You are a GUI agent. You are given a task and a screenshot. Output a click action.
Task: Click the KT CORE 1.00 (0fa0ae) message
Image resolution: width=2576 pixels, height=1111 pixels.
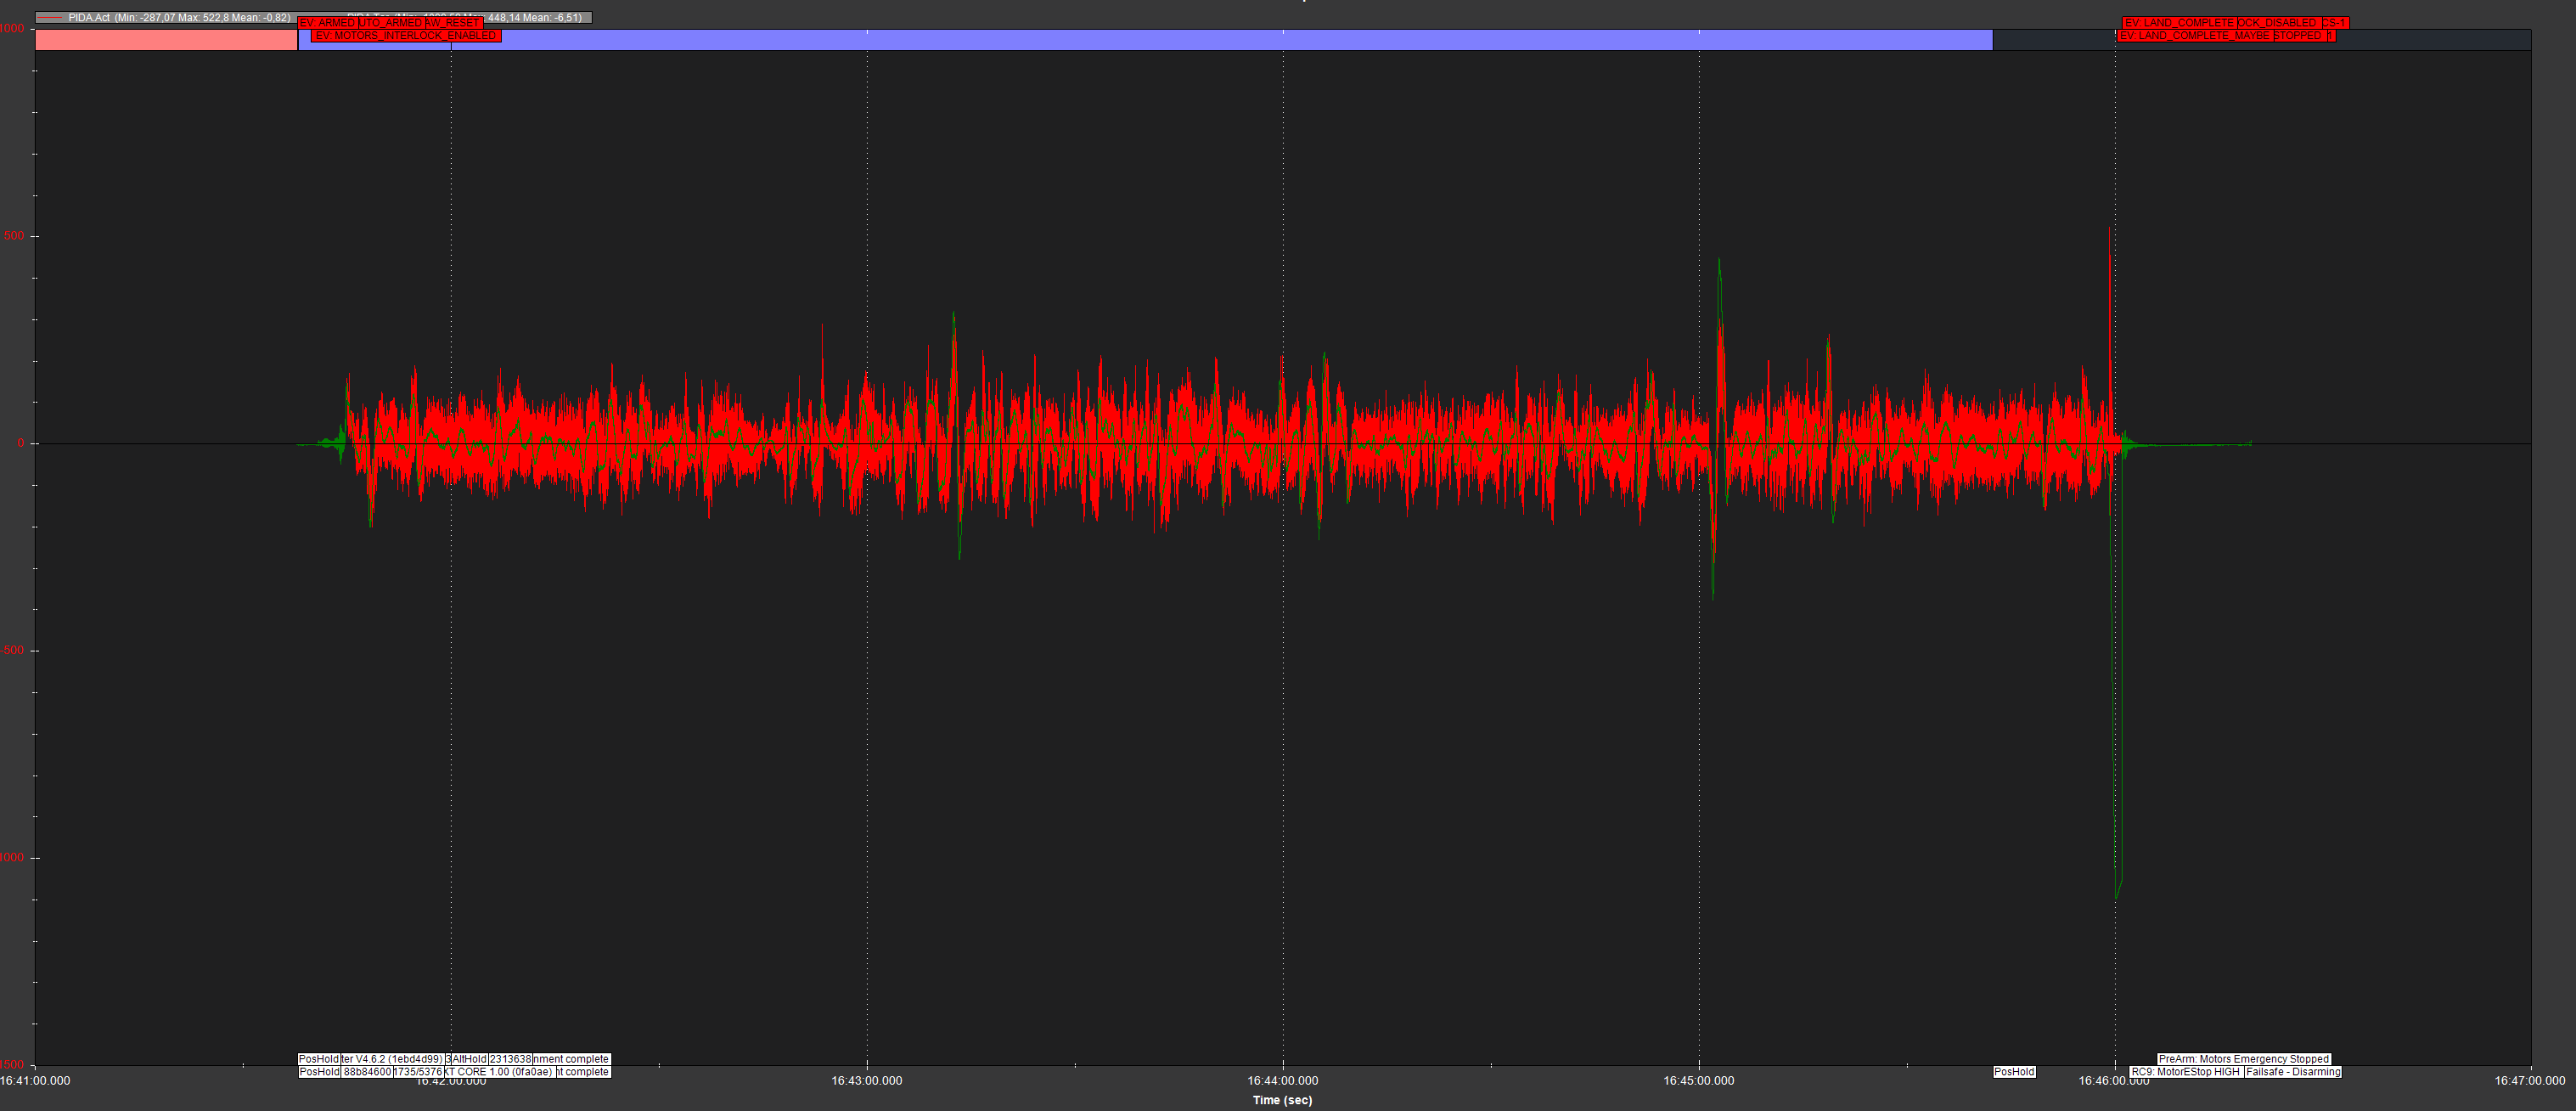[498, 1072]
